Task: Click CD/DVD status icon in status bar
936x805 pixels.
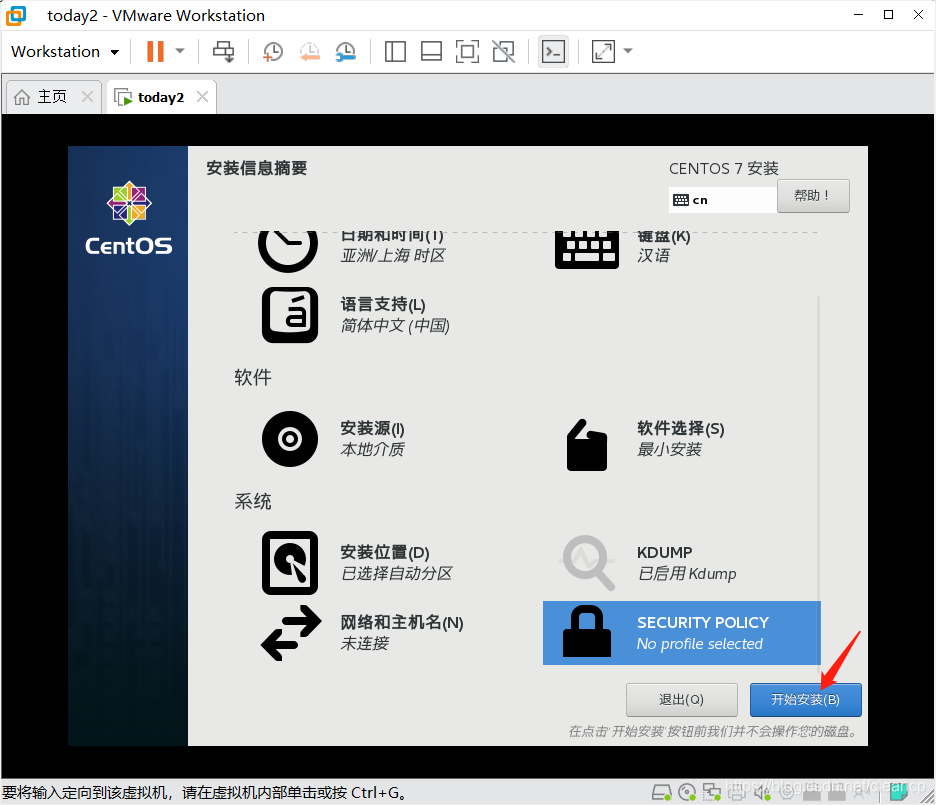Action: coord(687,792)
